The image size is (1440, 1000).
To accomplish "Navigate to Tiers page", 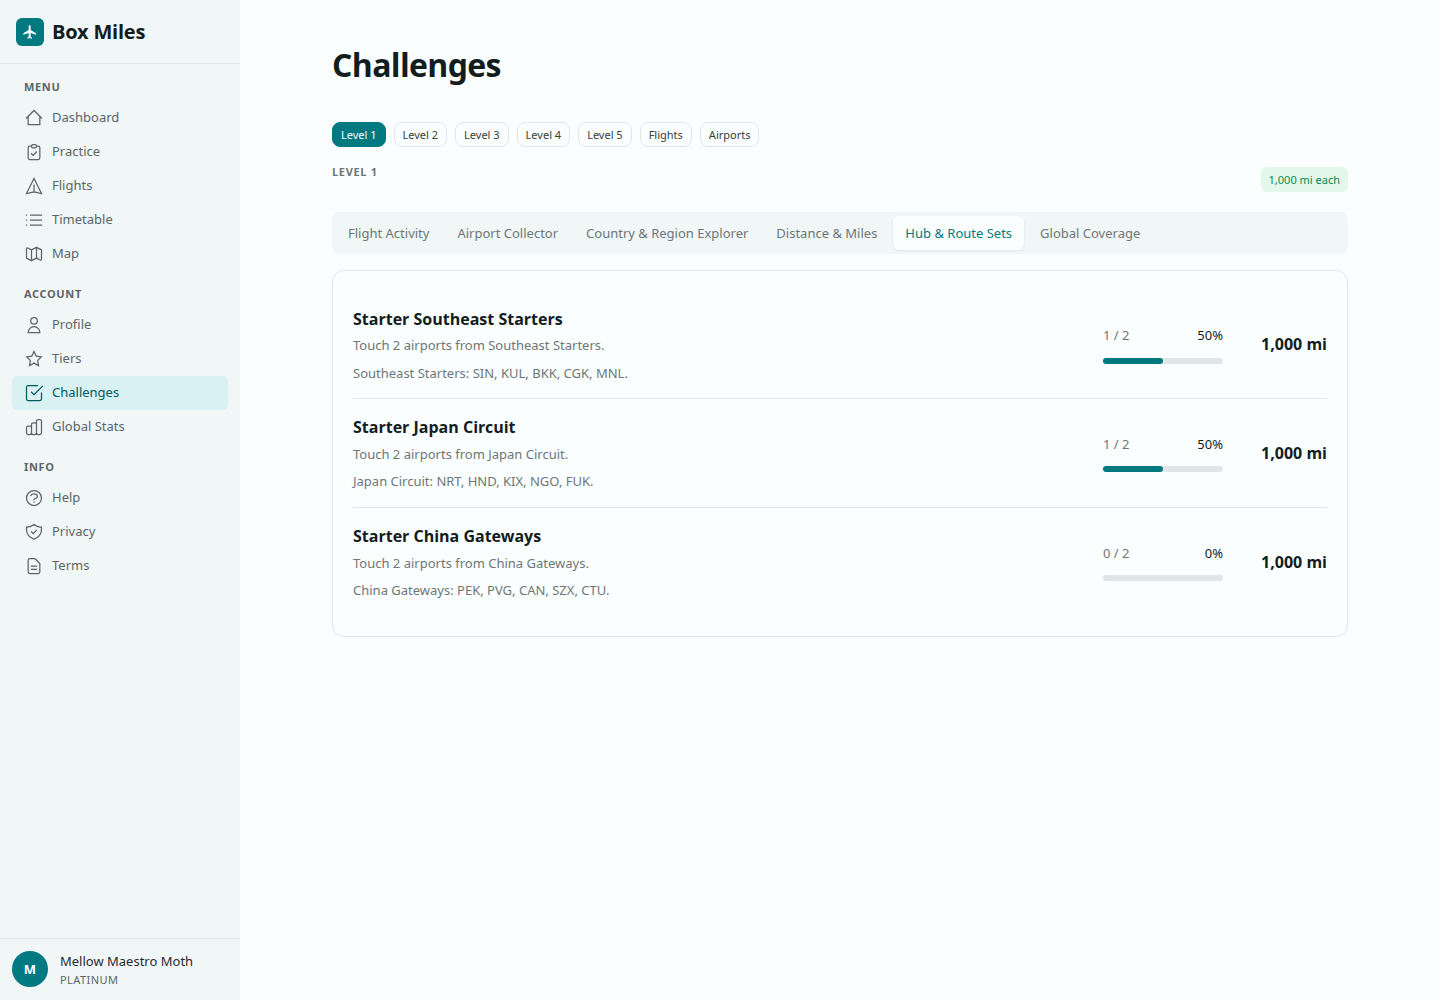I will click(x=120, y=359).
